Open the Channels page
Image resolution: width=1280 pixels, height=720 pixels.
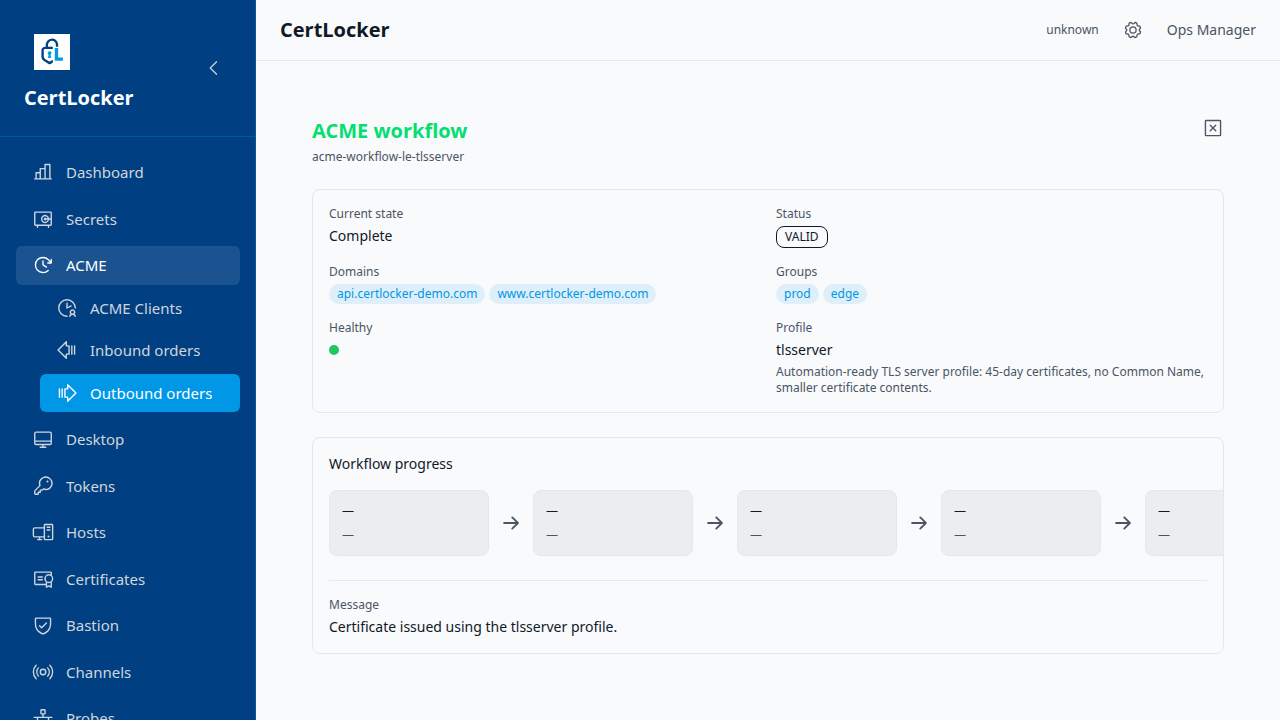128,672
